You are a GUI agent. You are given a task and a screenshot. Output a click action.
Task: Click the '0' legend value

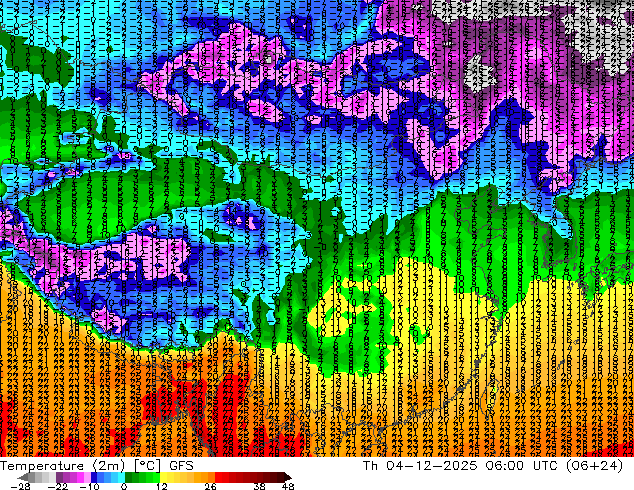click(x=124, y=486)
